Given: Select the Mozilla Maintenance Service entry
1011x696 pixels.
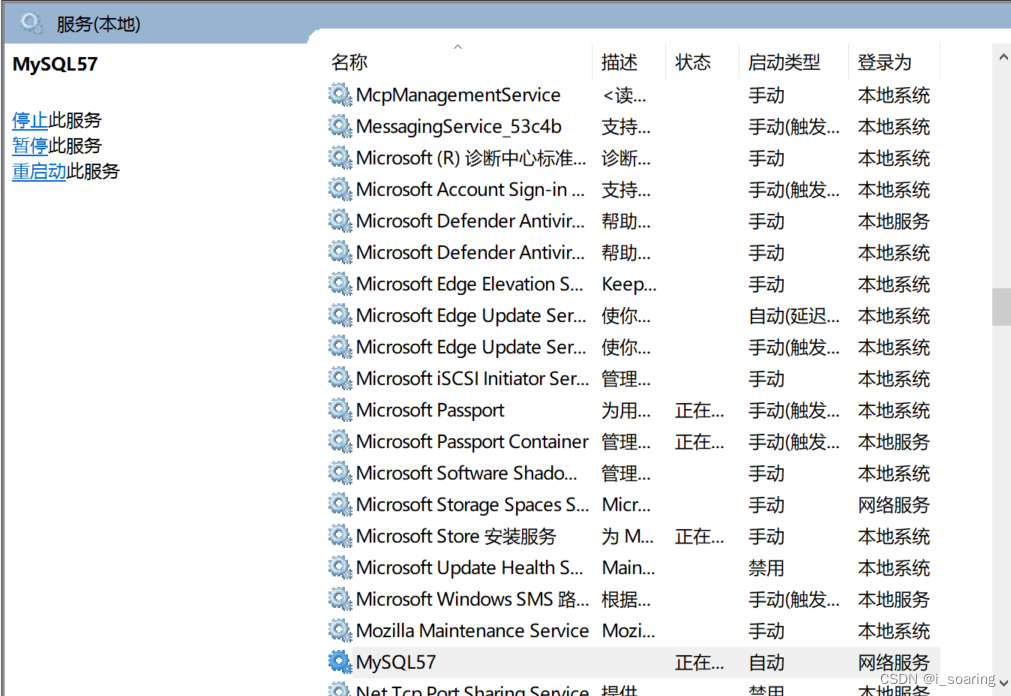Looking at the screenshot, I should [472, 631].
